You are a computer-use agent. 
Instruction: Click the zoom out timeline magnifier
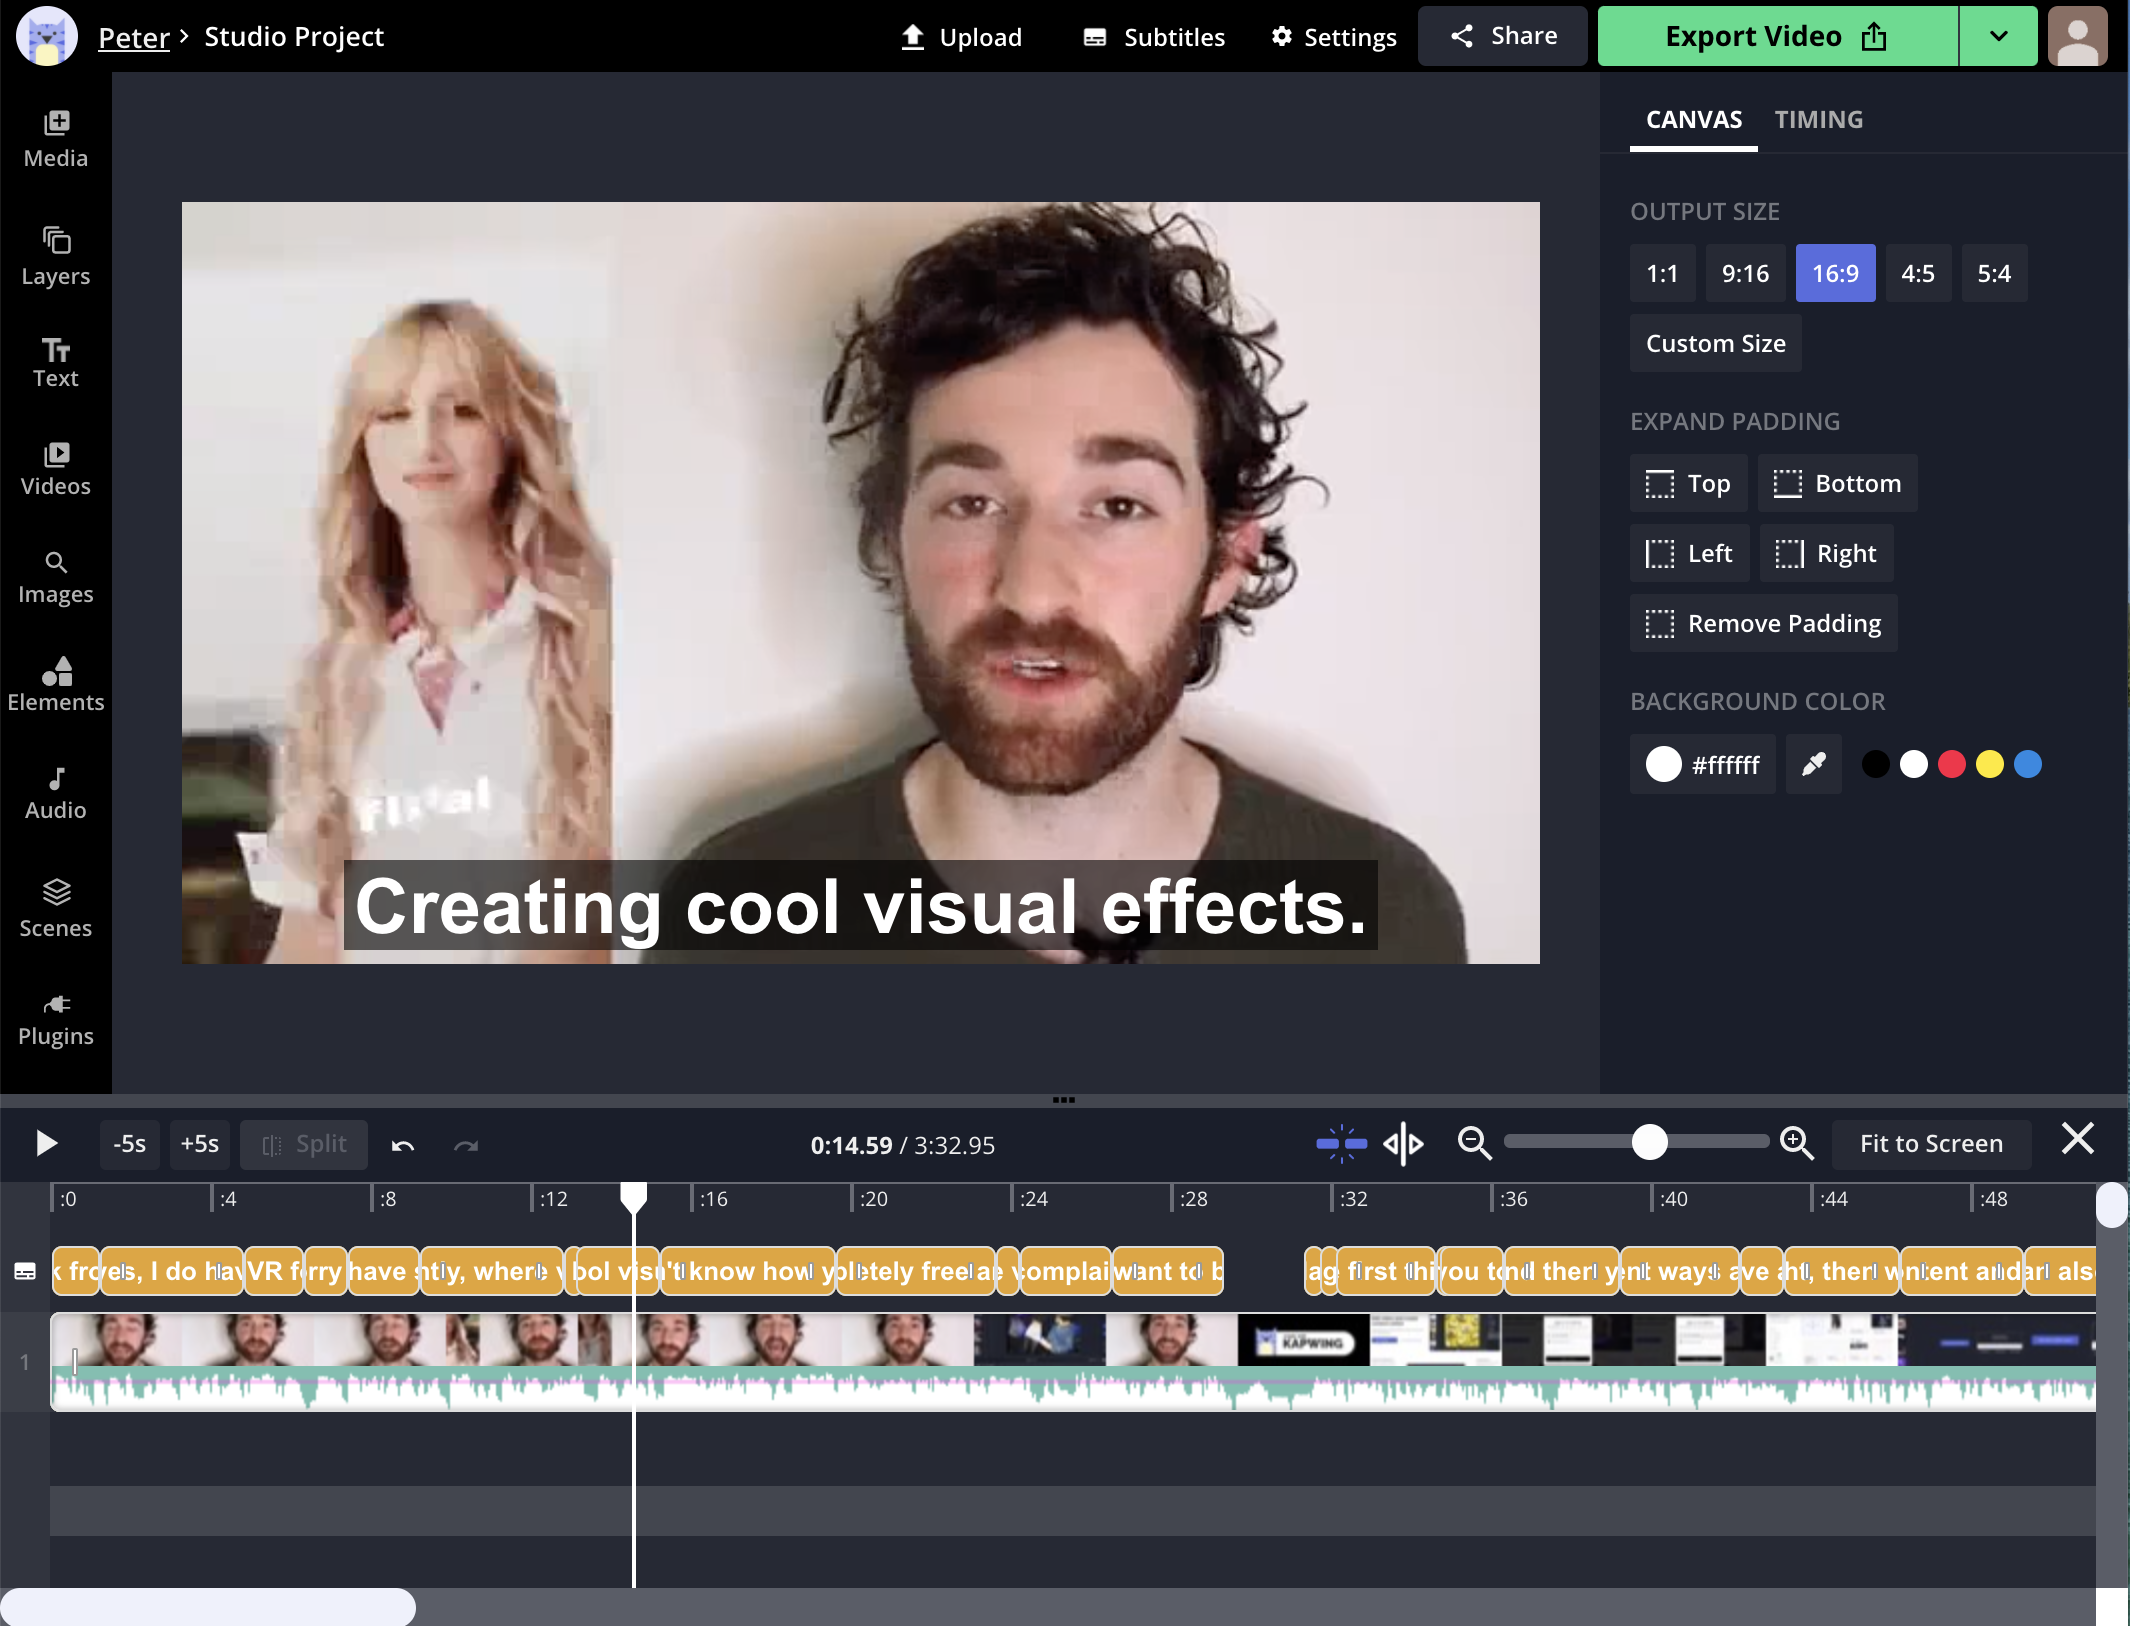click(x=1474, y=1143)
